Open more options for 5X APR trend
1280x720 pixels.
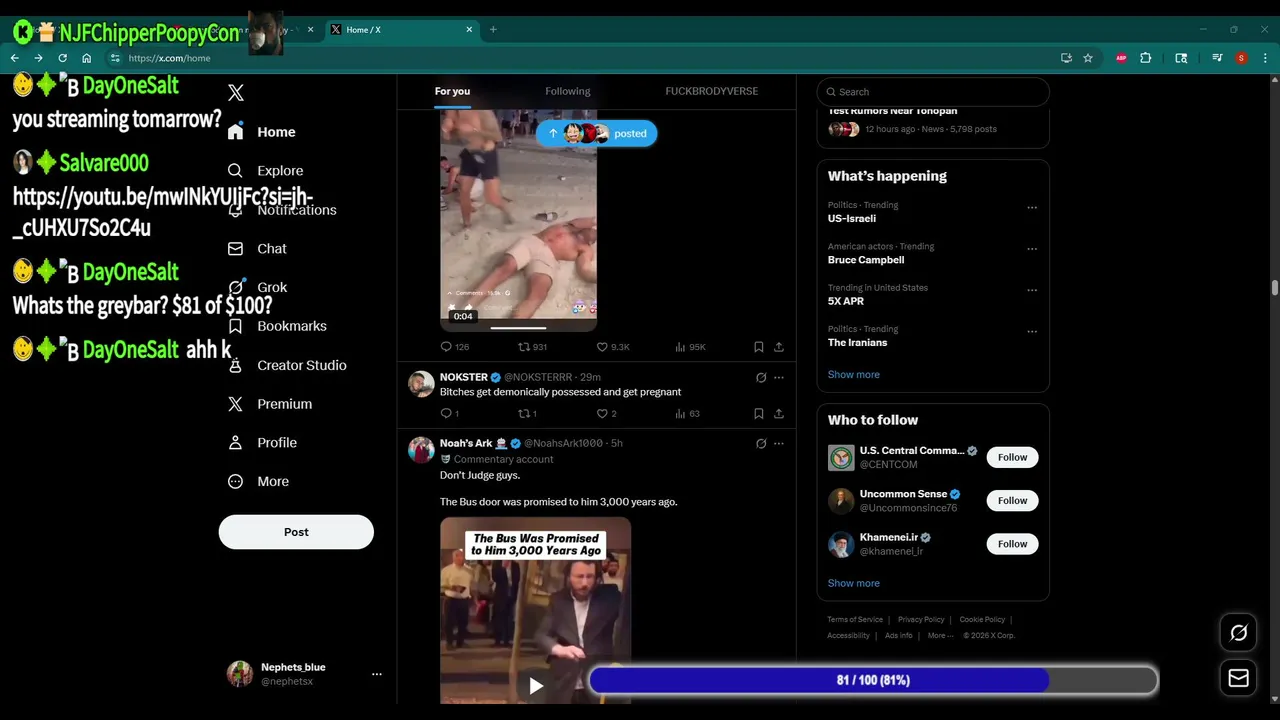tap(1032, 290)
